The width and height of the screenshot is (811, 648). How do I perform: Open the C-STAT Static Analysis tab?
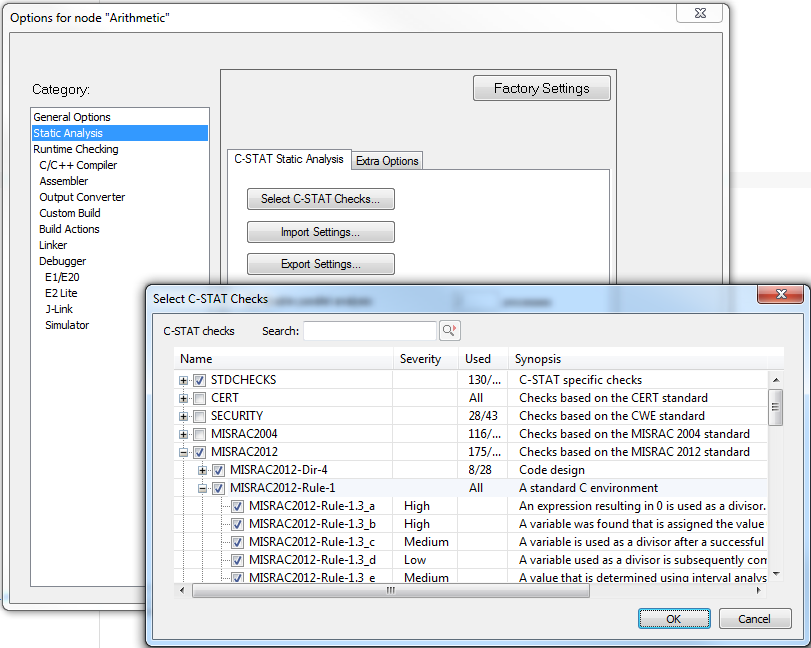[289, 159]
